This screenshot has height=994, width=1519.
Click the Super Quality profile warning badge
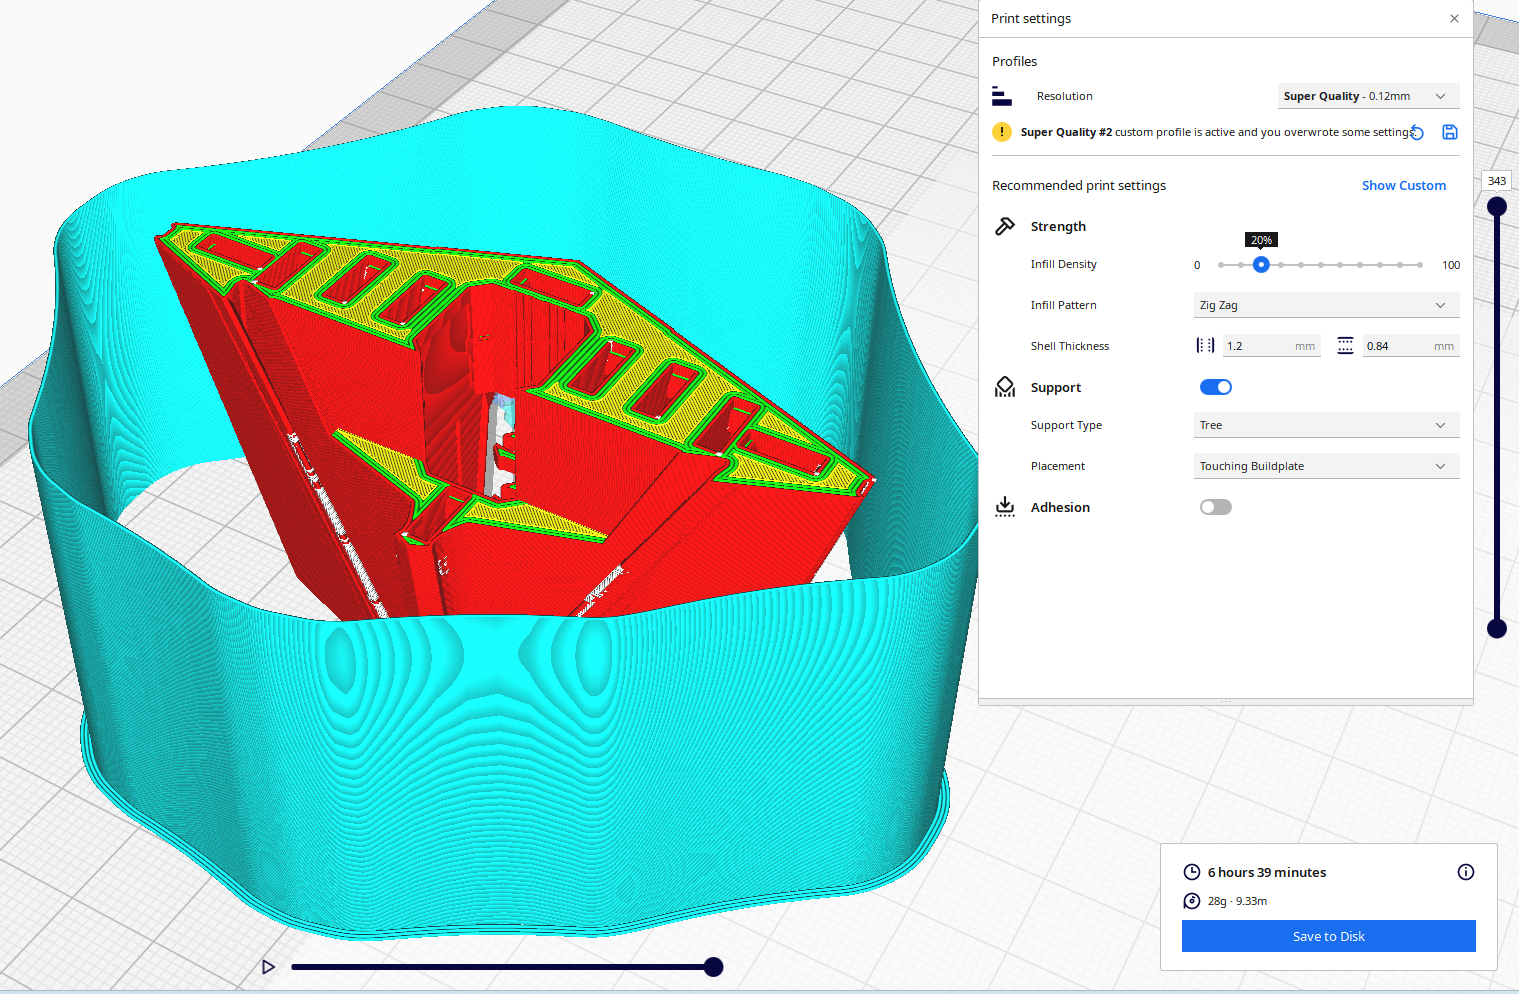[x=1002, y=131]
